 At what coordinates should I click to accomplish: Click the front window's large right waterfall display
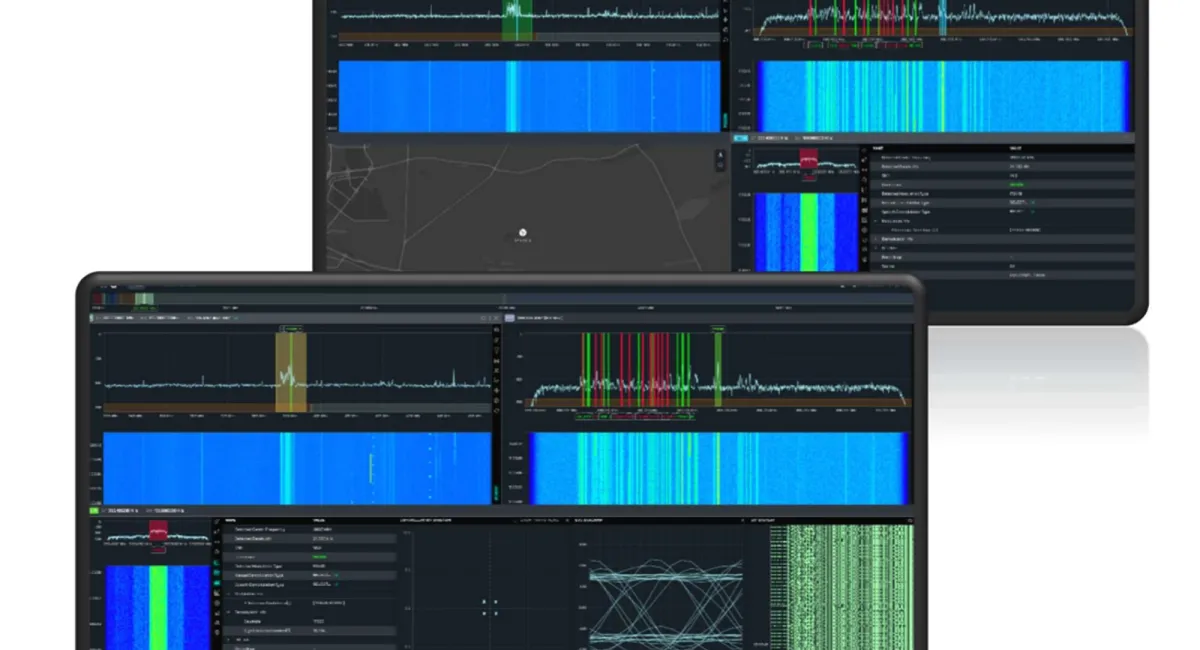(x=718, y=468)
